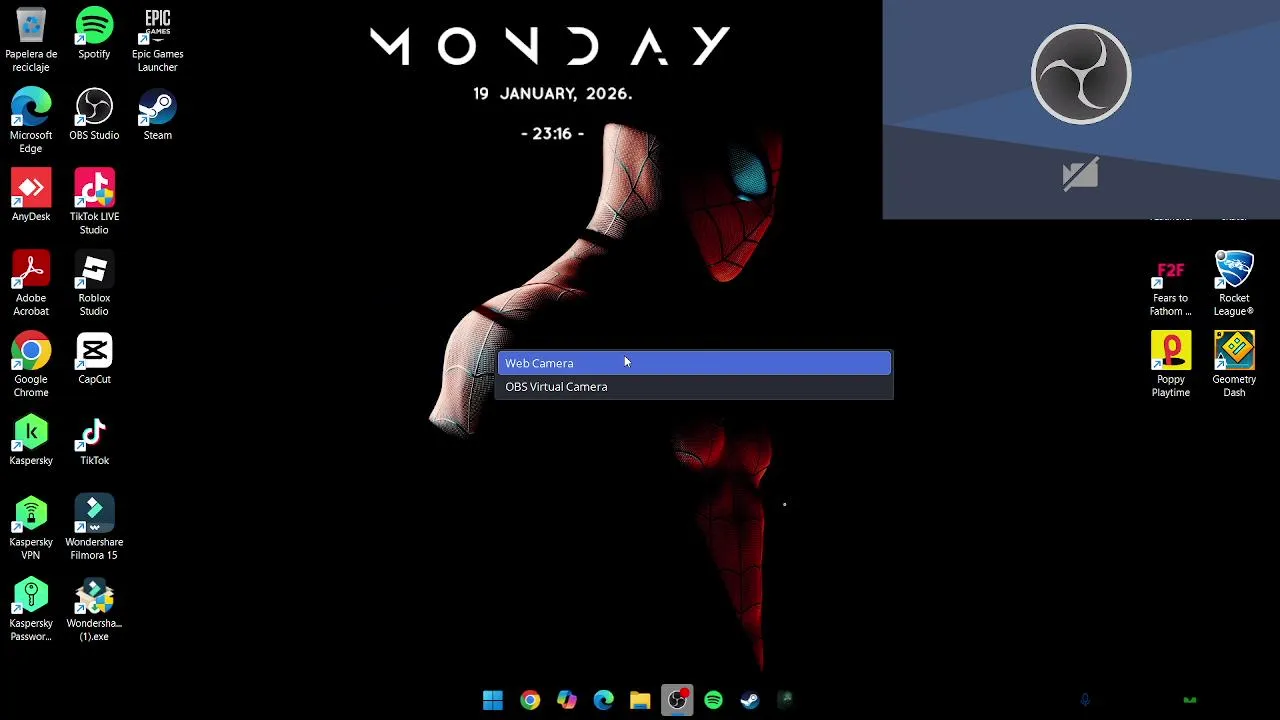Open Kaspersky Password Manager shortcut
The width and height of the screenshot is (1280, 720).
pyautogui.click(x=31, y=610)
